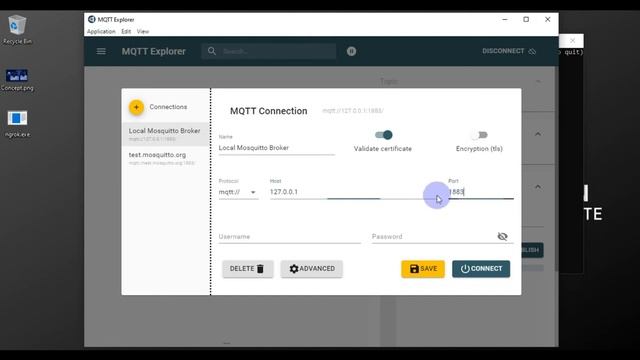Viewport: 640px width, 360px height.
Task: Collapse the Topic panel chevron
Action: (538, 81)
